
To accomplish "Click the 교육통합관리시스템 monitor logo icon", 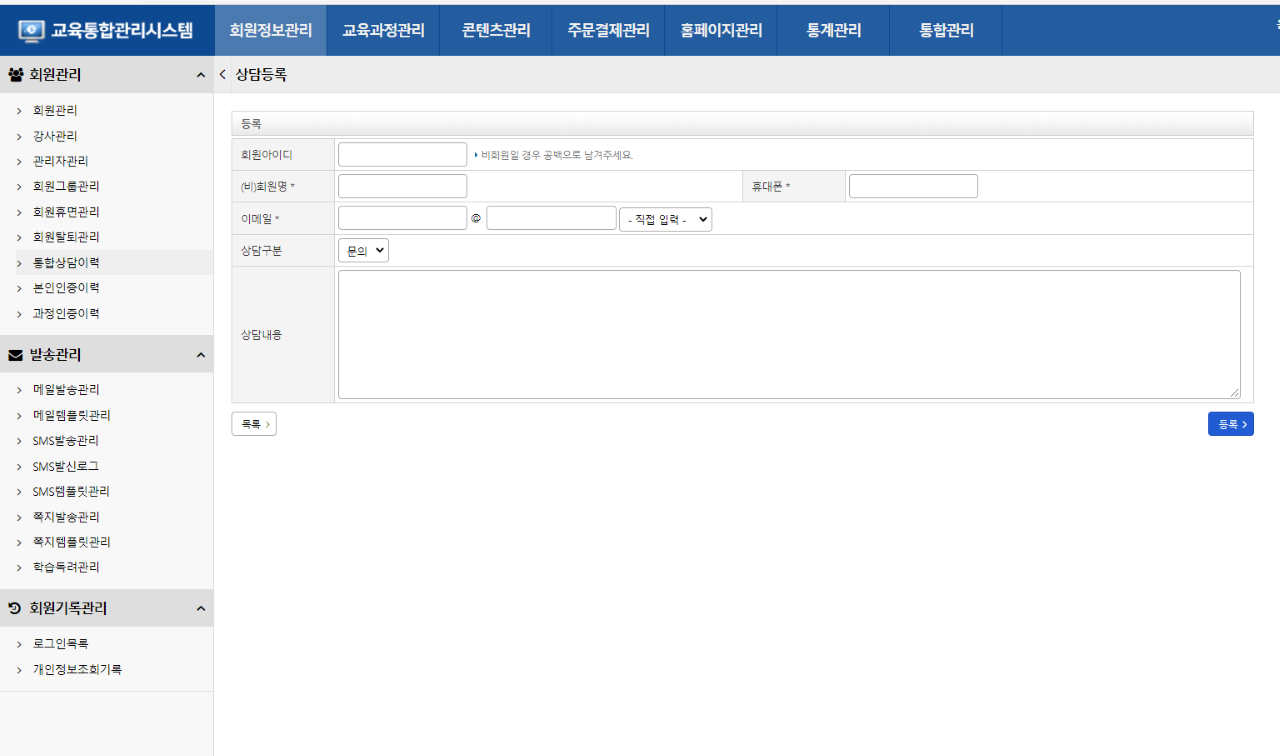I will (x=31, y=30).
